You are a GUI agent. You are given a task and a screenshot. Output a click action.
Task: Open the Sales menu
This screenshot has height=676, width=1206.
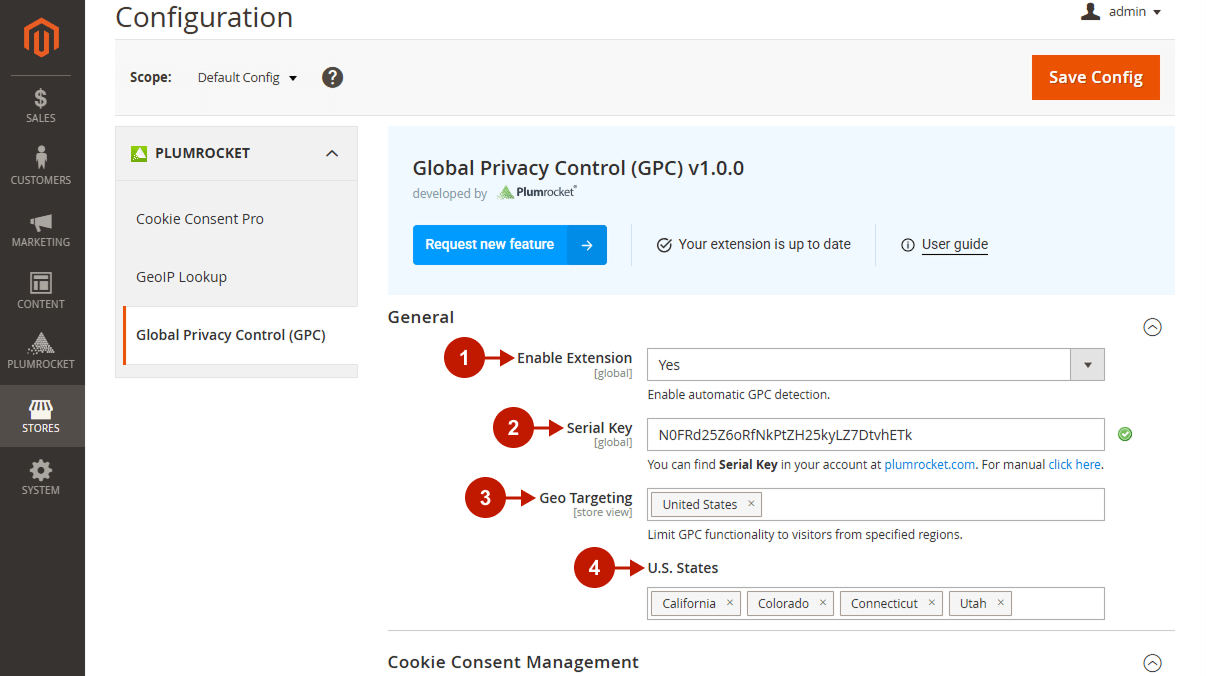(x=42, y=106)
